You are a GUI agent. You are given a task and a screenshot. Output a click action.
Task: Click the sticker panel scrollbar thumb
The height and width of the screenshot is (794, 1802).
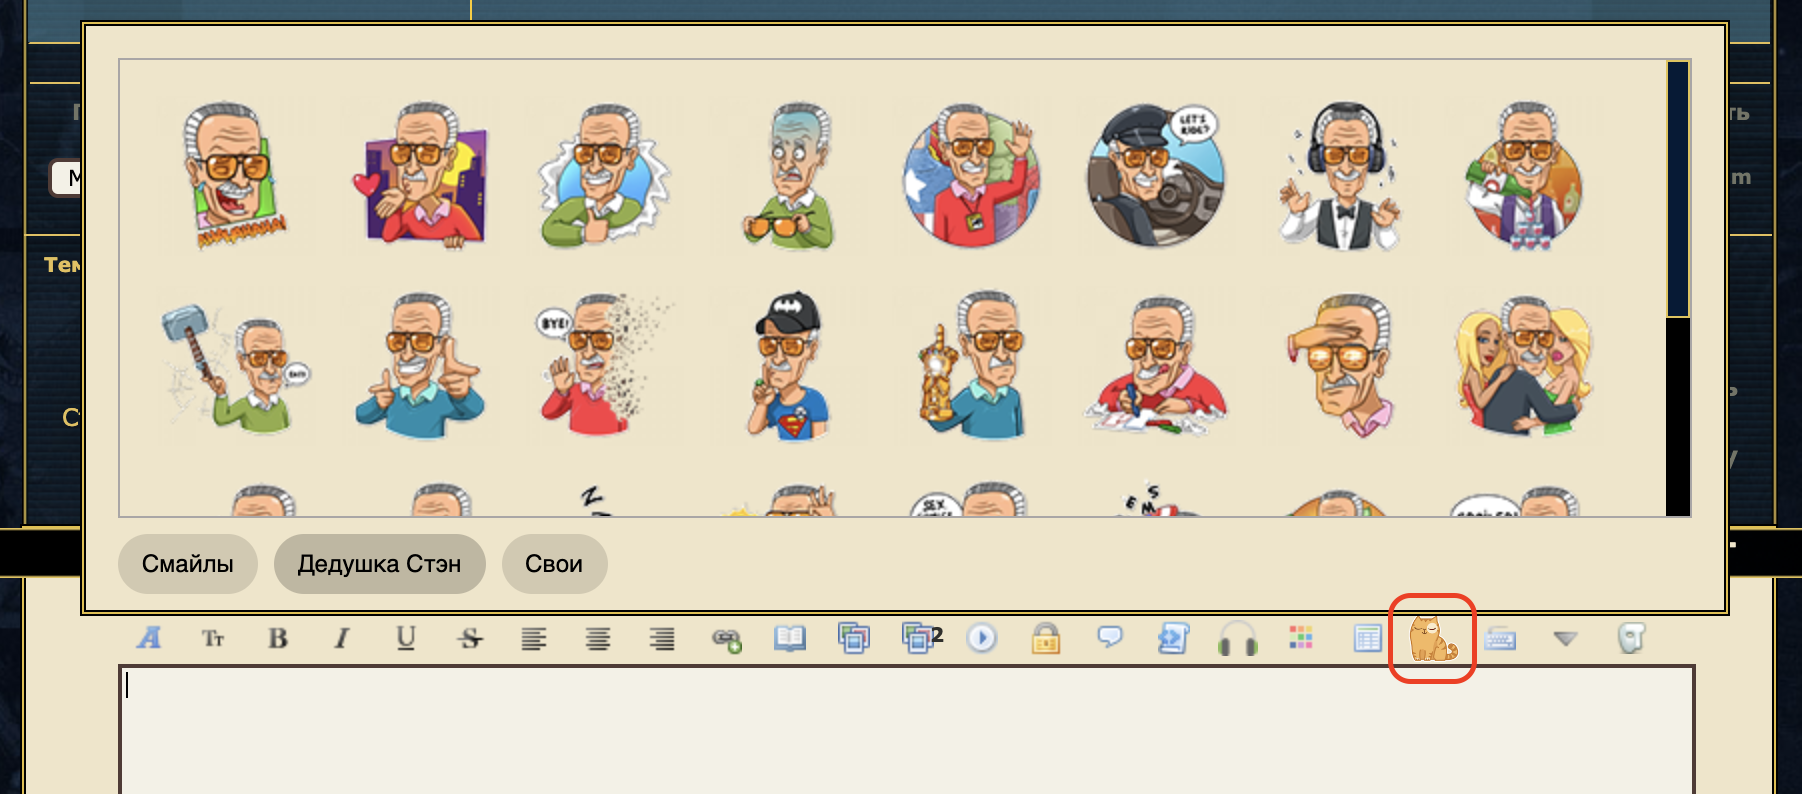pyautogui.click(x=1678, y=190)
